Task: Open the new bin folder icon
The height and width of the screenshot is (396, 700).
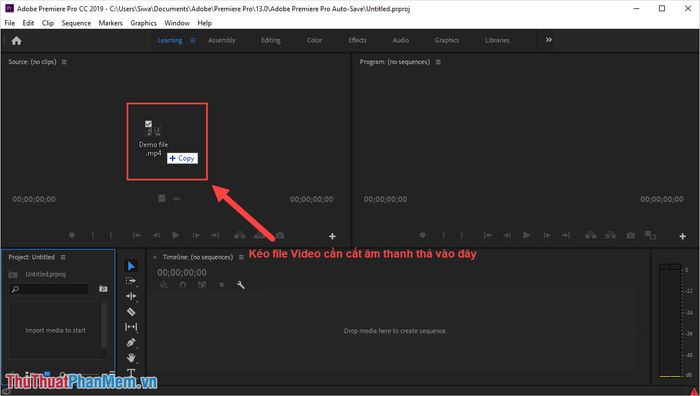Action: pyautogui.click(x=103, y=289)
